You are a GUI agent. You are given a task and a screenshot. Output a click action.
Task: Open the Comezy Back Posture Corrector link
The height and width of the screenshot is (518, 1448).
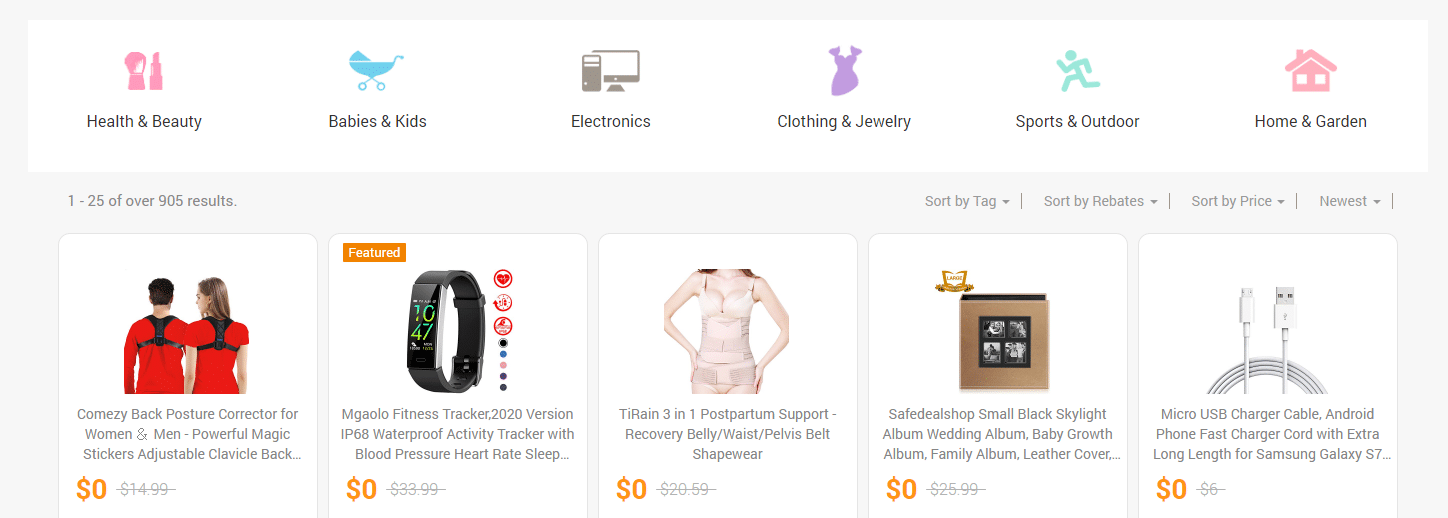coord(188,434)
